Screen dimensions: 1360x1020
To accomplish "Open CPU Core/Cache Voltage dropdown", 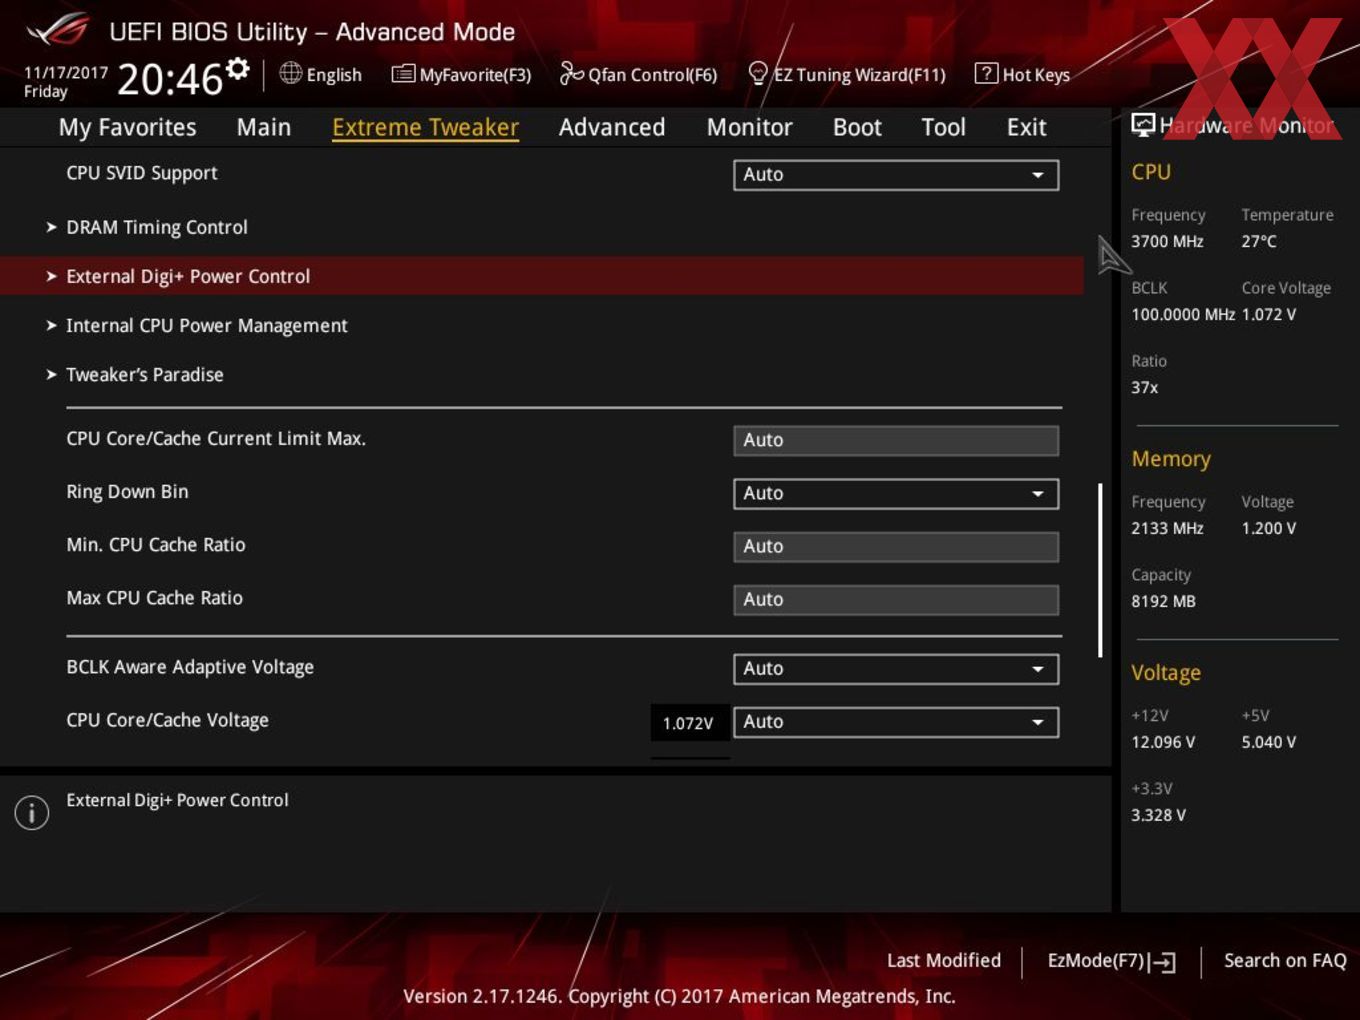I will (896, 722).
